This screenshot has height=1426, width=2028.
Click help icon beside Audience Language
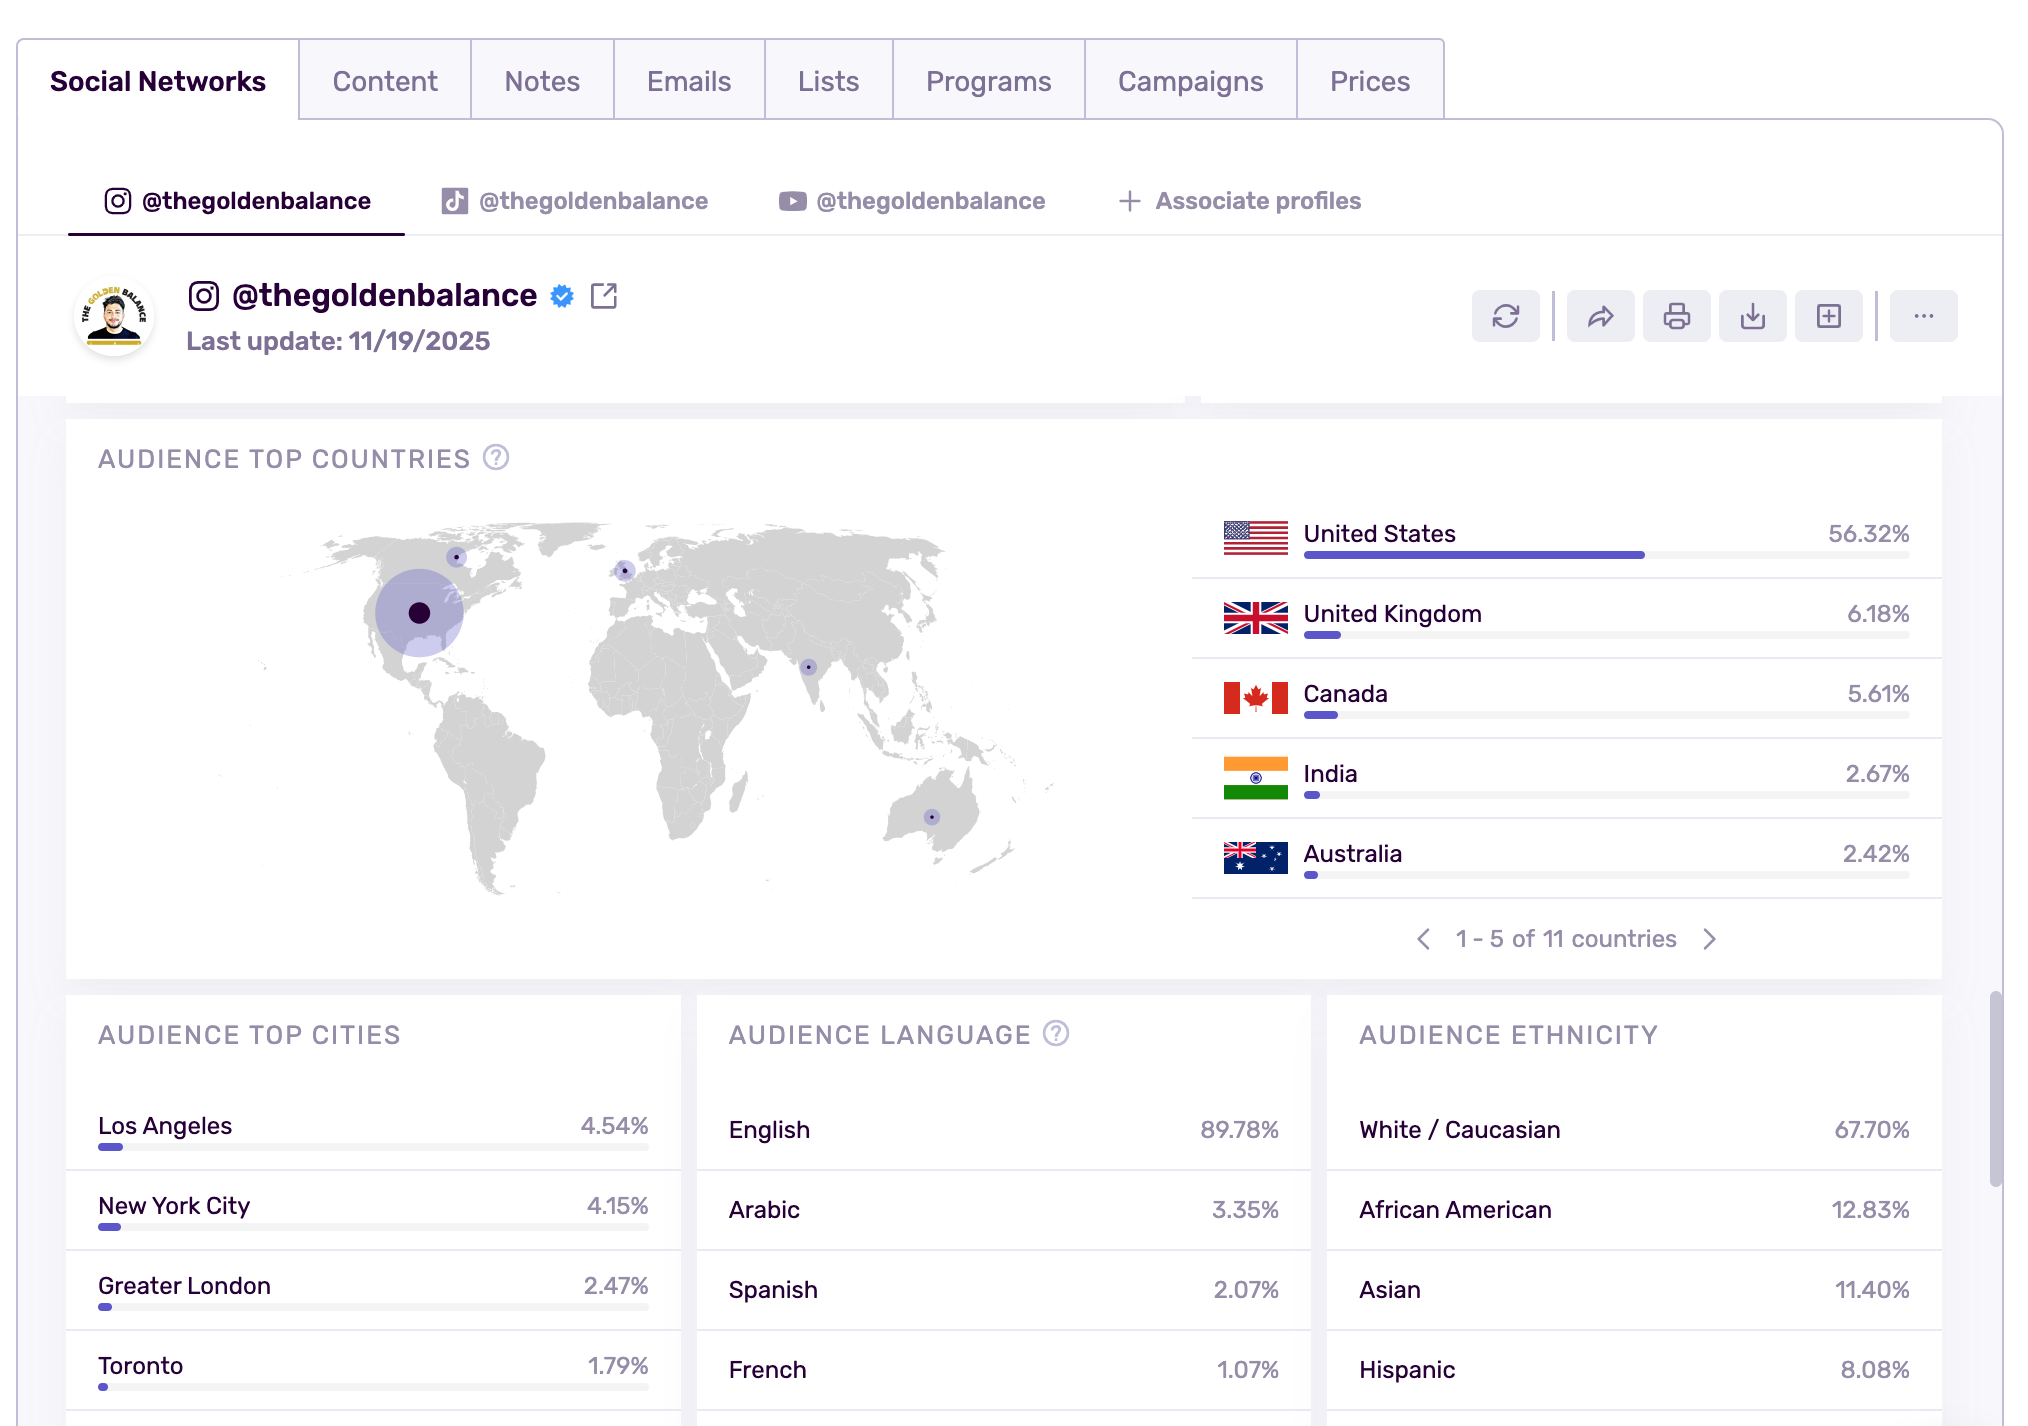(1056, 1034)
